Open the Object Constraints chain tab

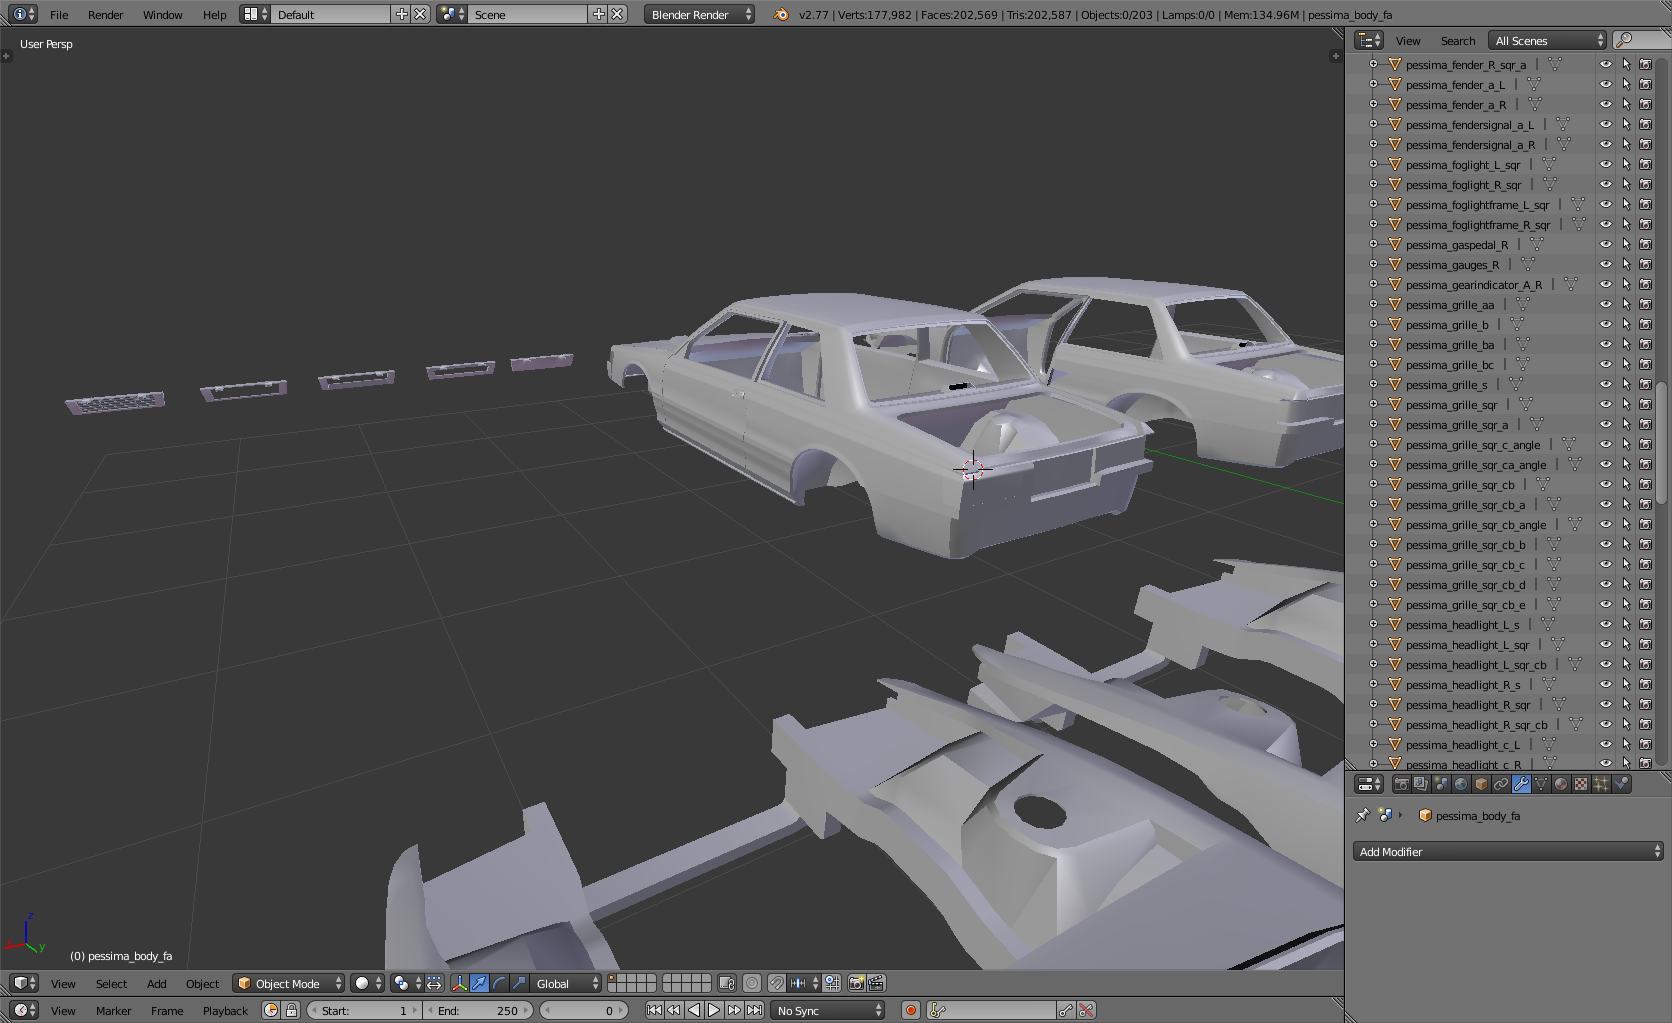(x=1501, y=785)
